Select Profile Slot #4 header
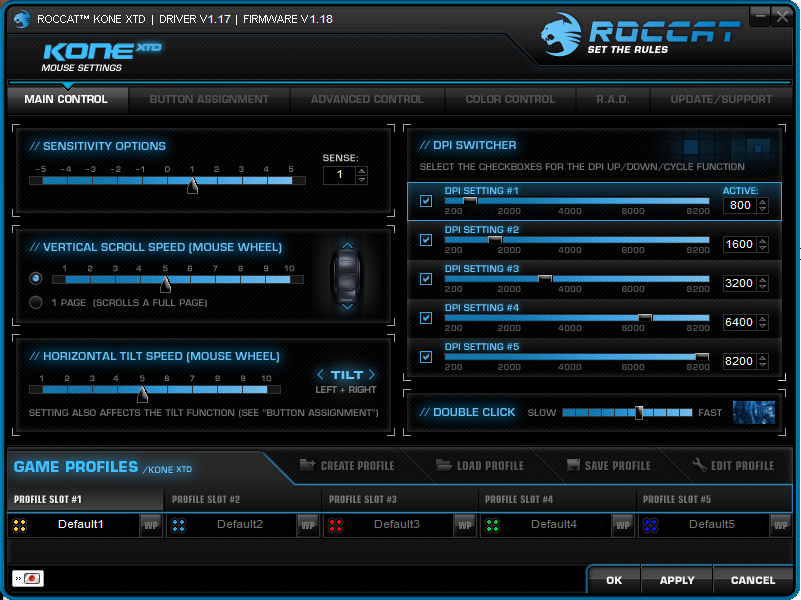801x600 pixels. [557, 499]
